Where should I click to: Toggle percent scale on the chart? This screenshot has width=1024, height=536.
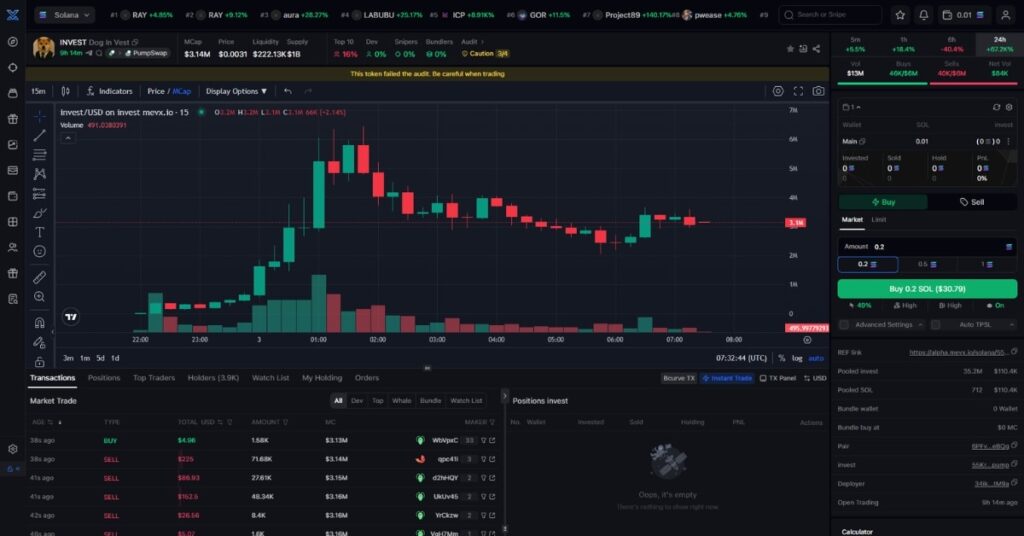point(782,358)
